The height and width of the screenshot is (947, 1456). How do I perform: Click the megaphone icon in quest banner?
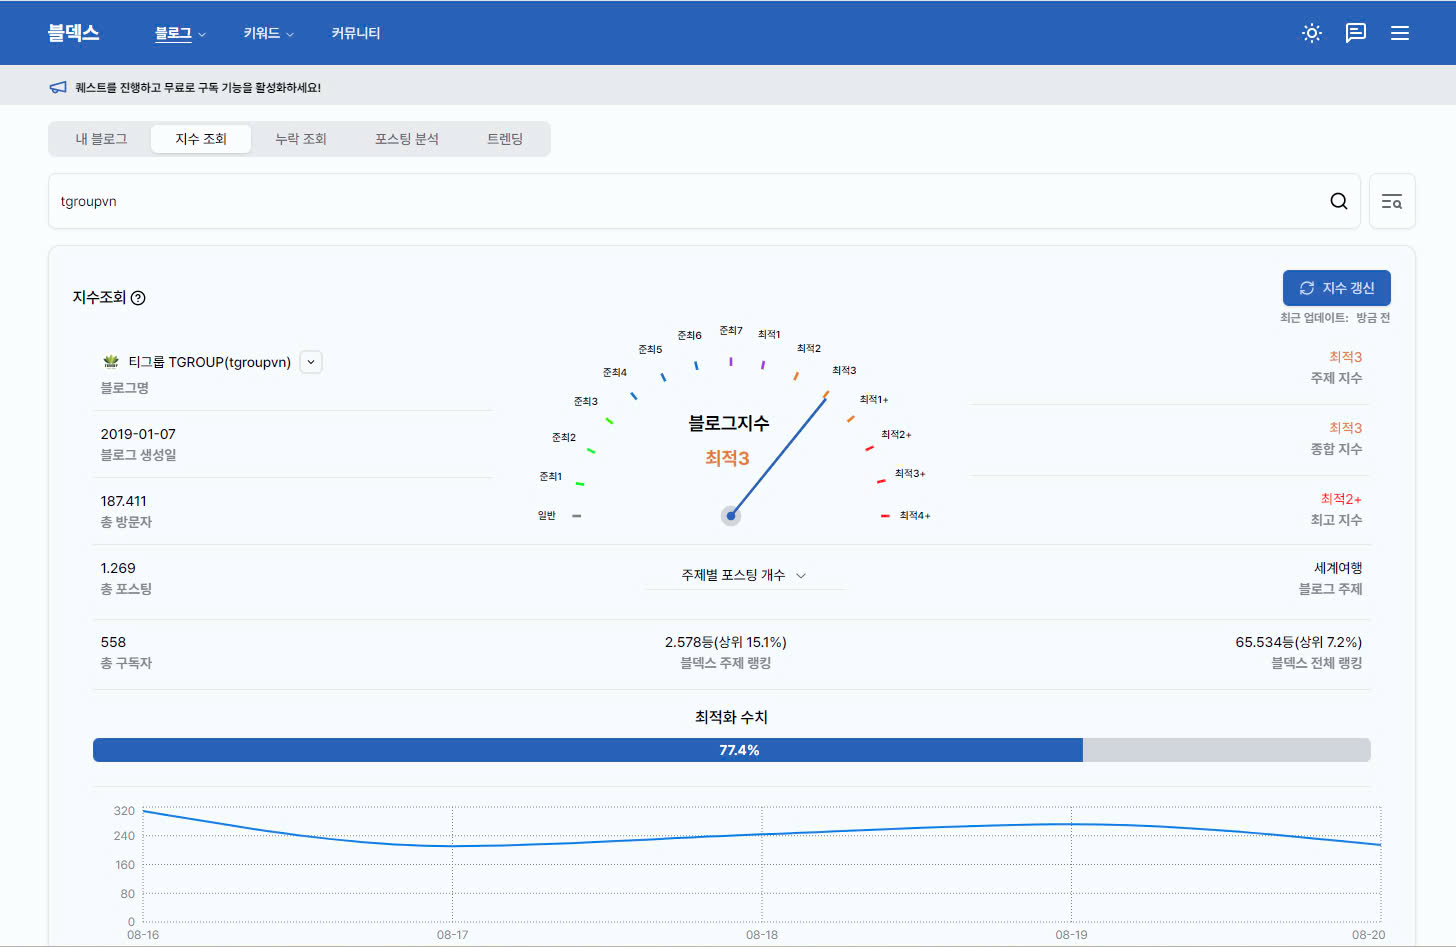coord(58,87)
